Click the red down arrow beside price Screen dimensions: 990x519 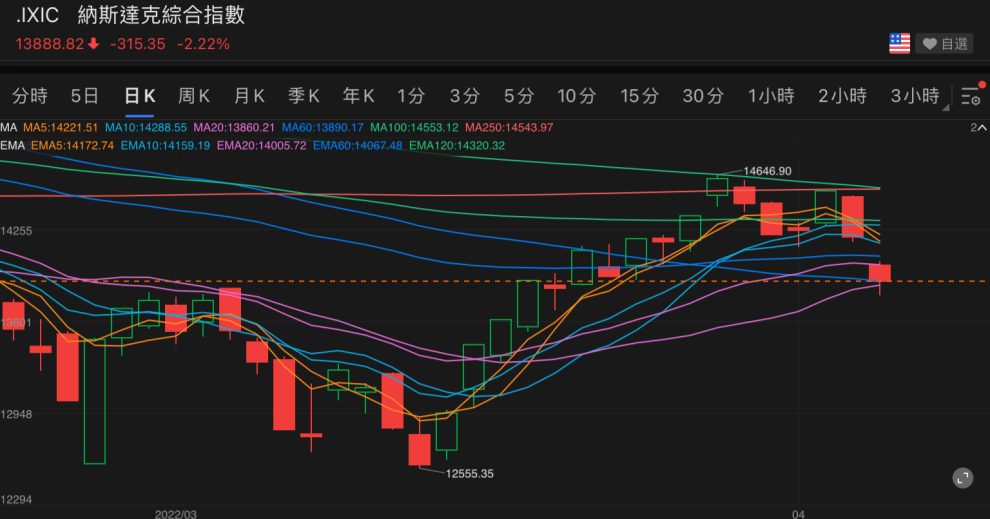point(94,44)
